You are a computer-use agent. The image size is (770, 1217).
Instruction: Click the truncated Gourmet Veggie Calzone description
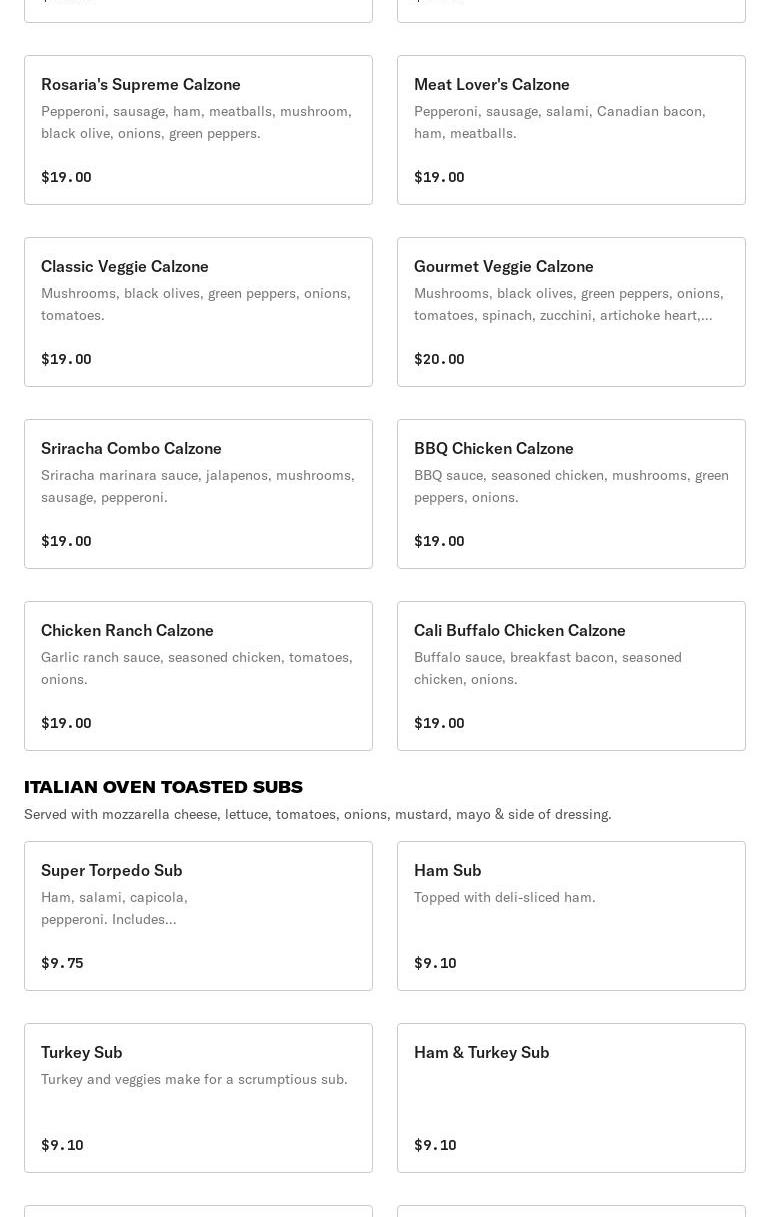[568, 304]
